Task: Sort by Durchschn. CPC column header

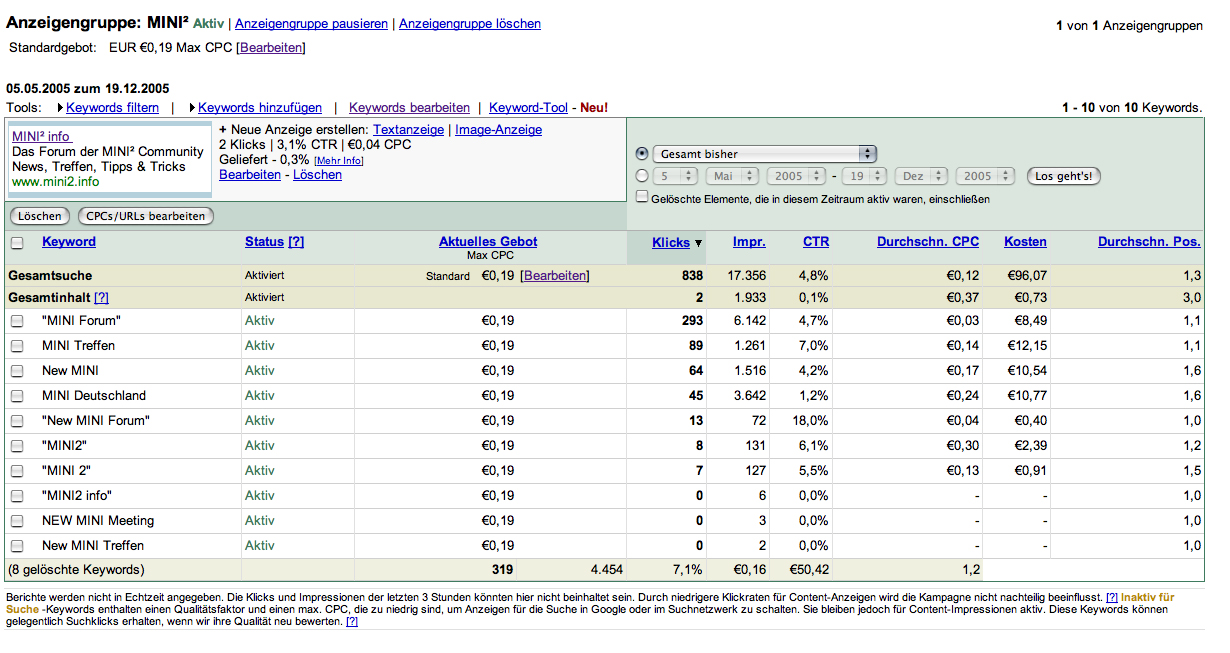Action: tap(928, 242)
